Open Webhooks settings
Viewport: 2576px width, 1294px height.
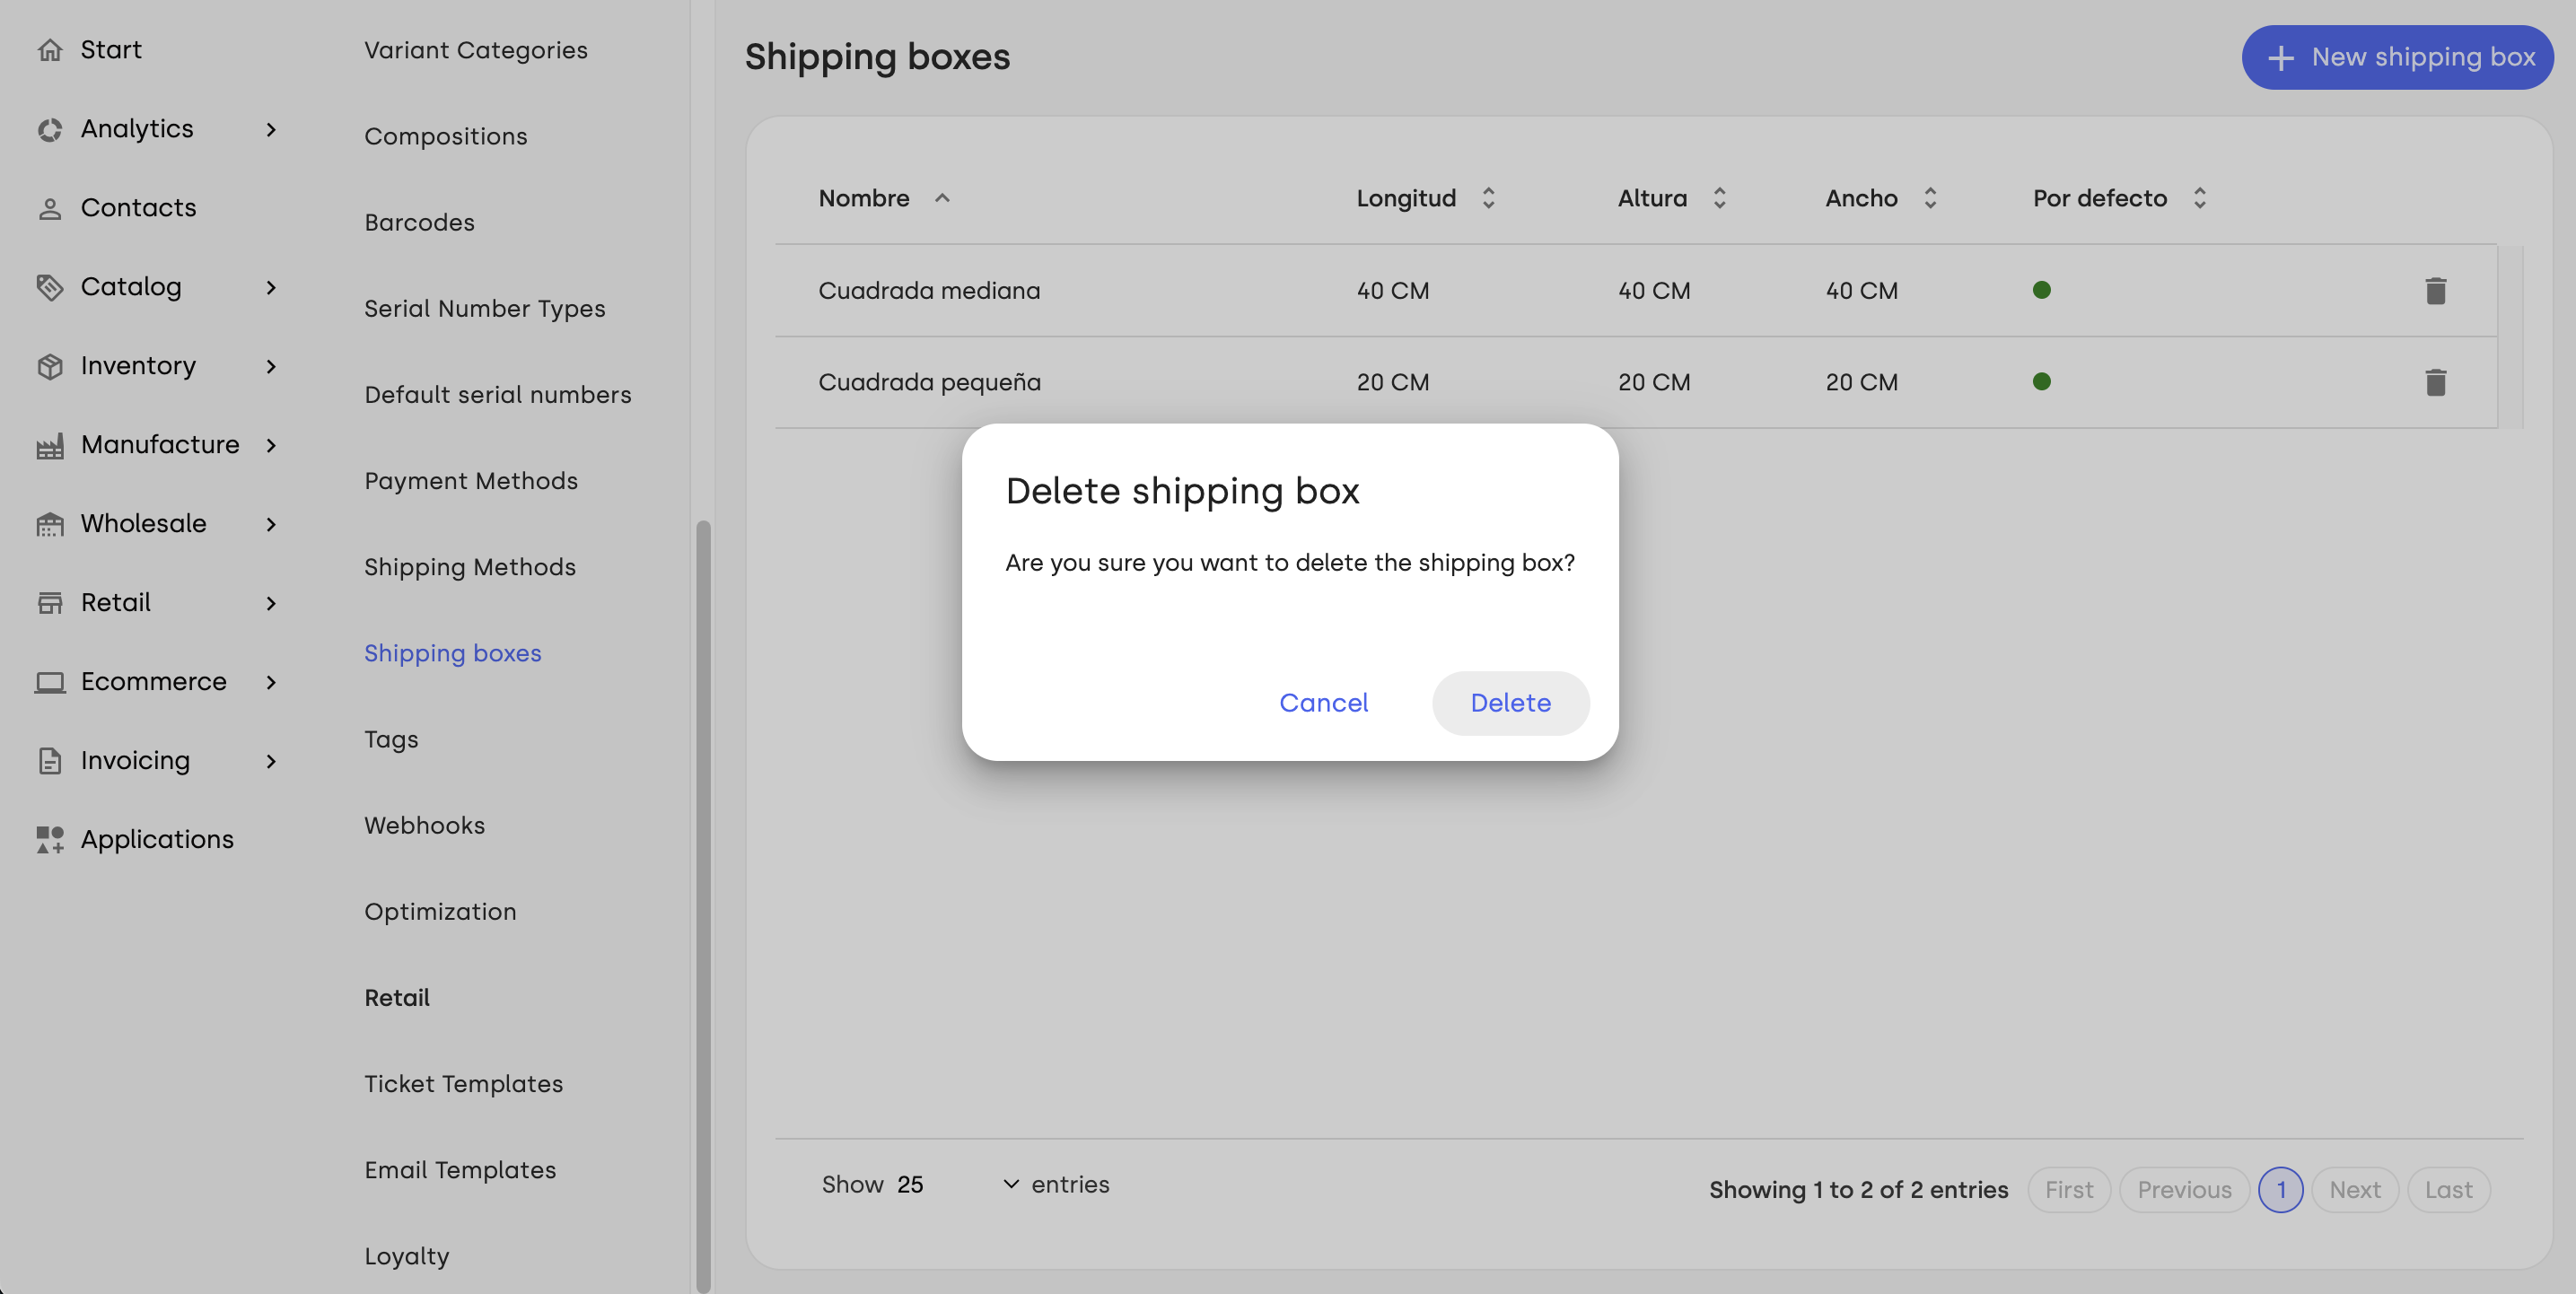[424, 825]
